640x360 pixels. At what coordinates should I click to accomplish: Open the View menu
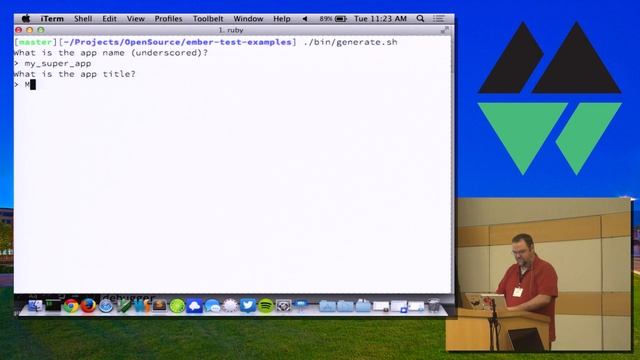136,19
